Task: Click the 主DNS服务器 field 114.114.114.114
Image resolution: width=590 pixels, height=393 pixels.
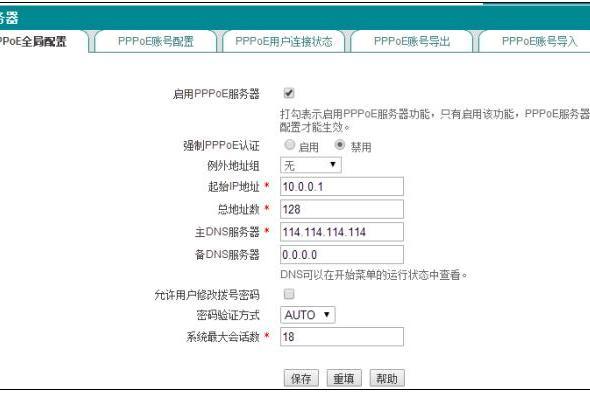Action: 342,232
